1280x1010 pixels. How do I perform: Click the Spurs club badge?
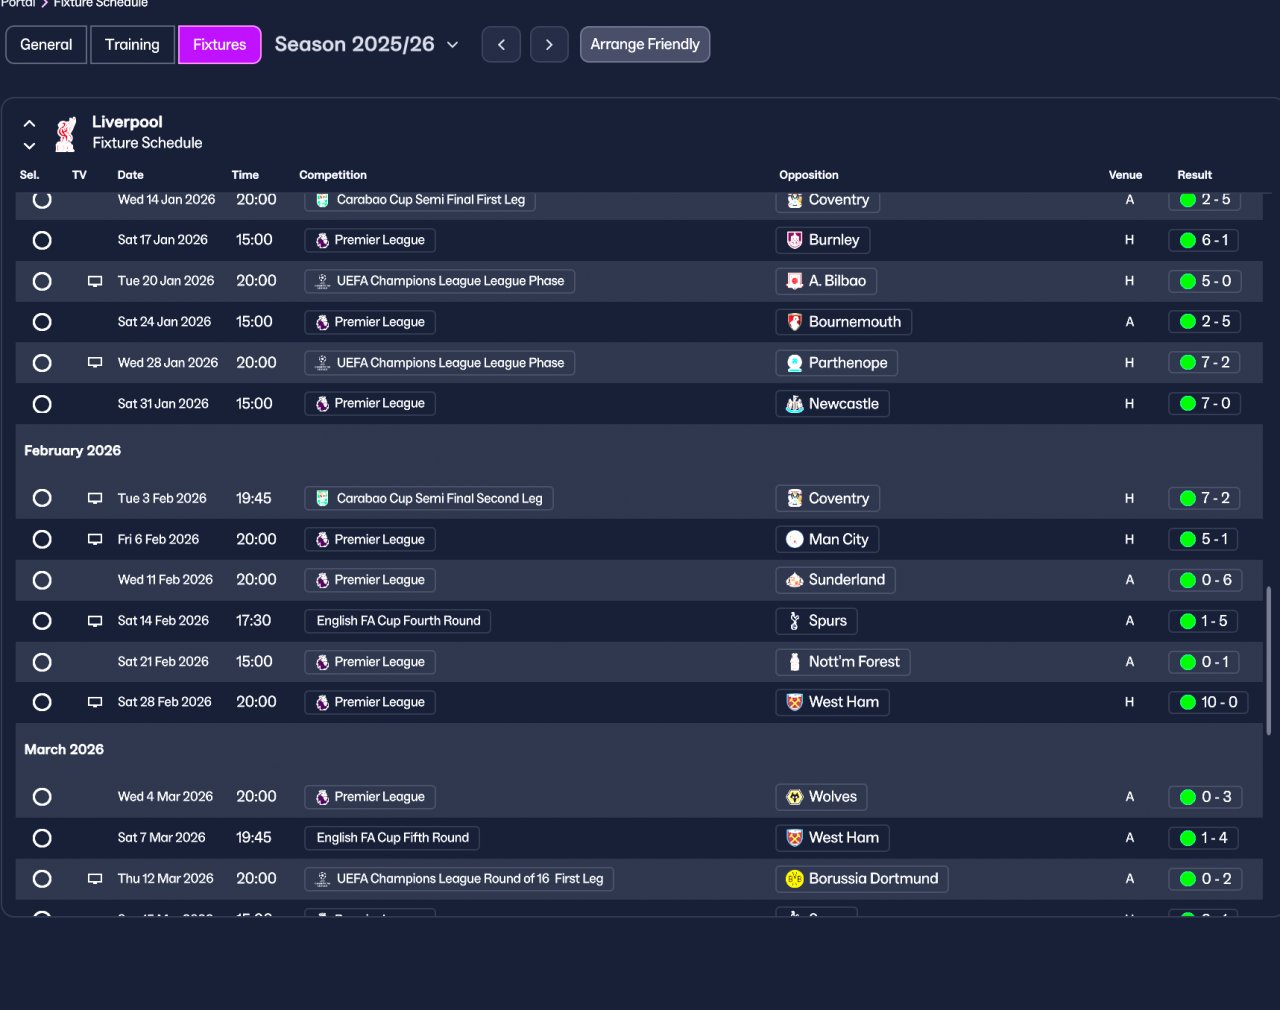795,621
